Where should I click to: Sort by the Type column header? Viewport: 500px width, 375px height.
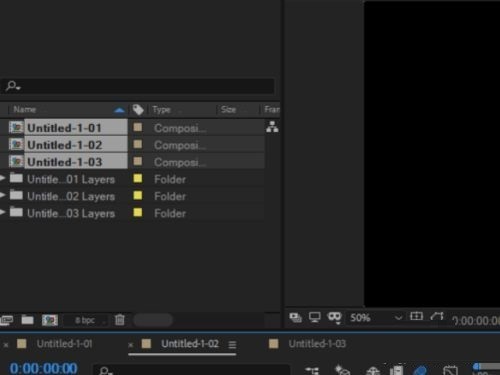point(161,109)
